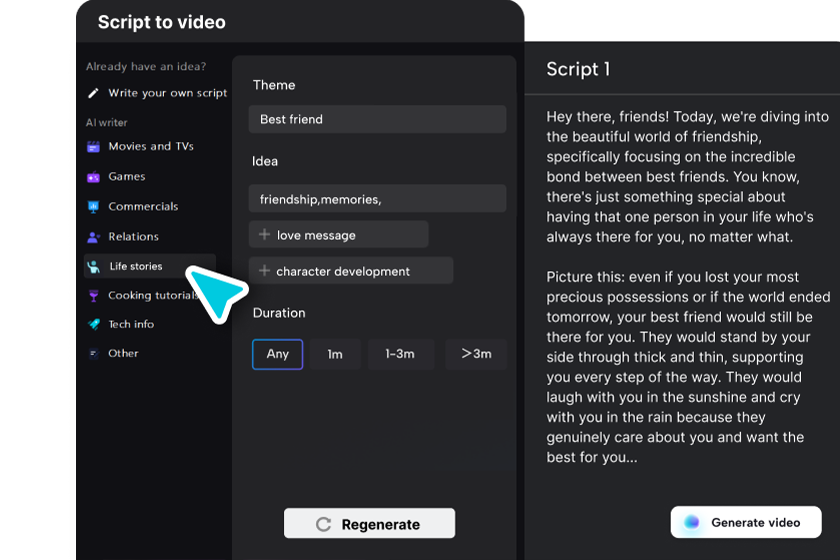Click the Theme label
Image resolution: width=840 pixels, height=560 pixels.
(274, 85)
